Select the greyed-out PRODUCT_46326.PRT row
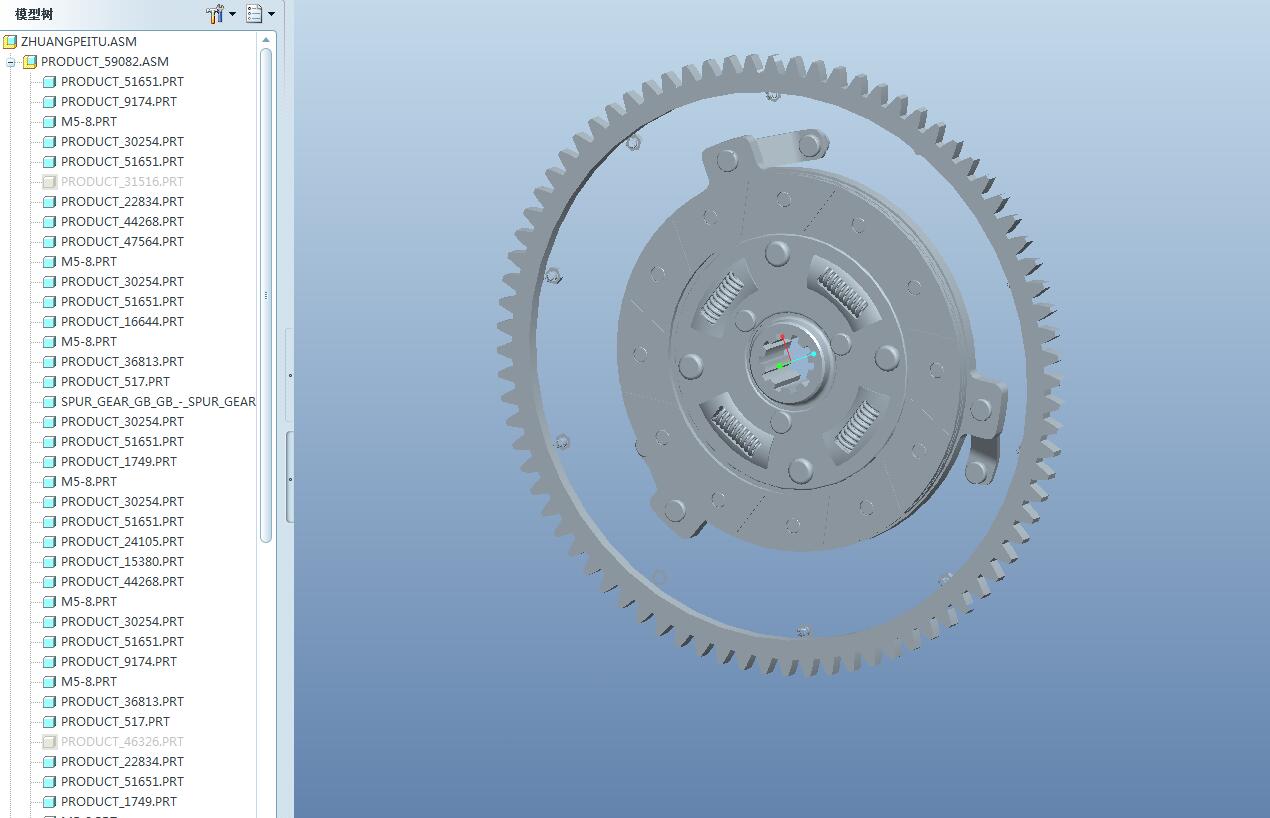The height and width of the screenshot is (818, 1270). 122,742
